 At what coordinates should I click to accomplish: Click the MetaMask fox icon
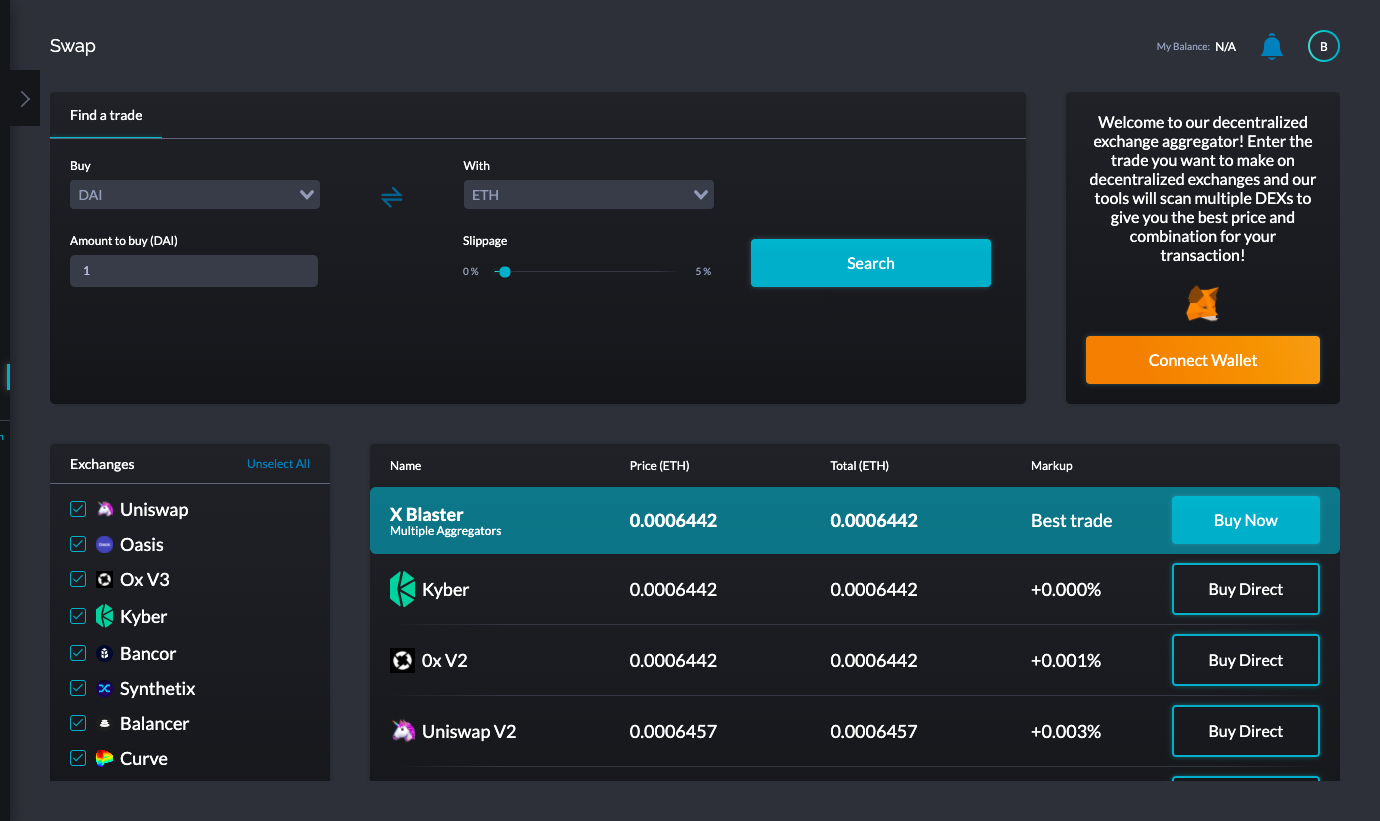click(1203, 303)
